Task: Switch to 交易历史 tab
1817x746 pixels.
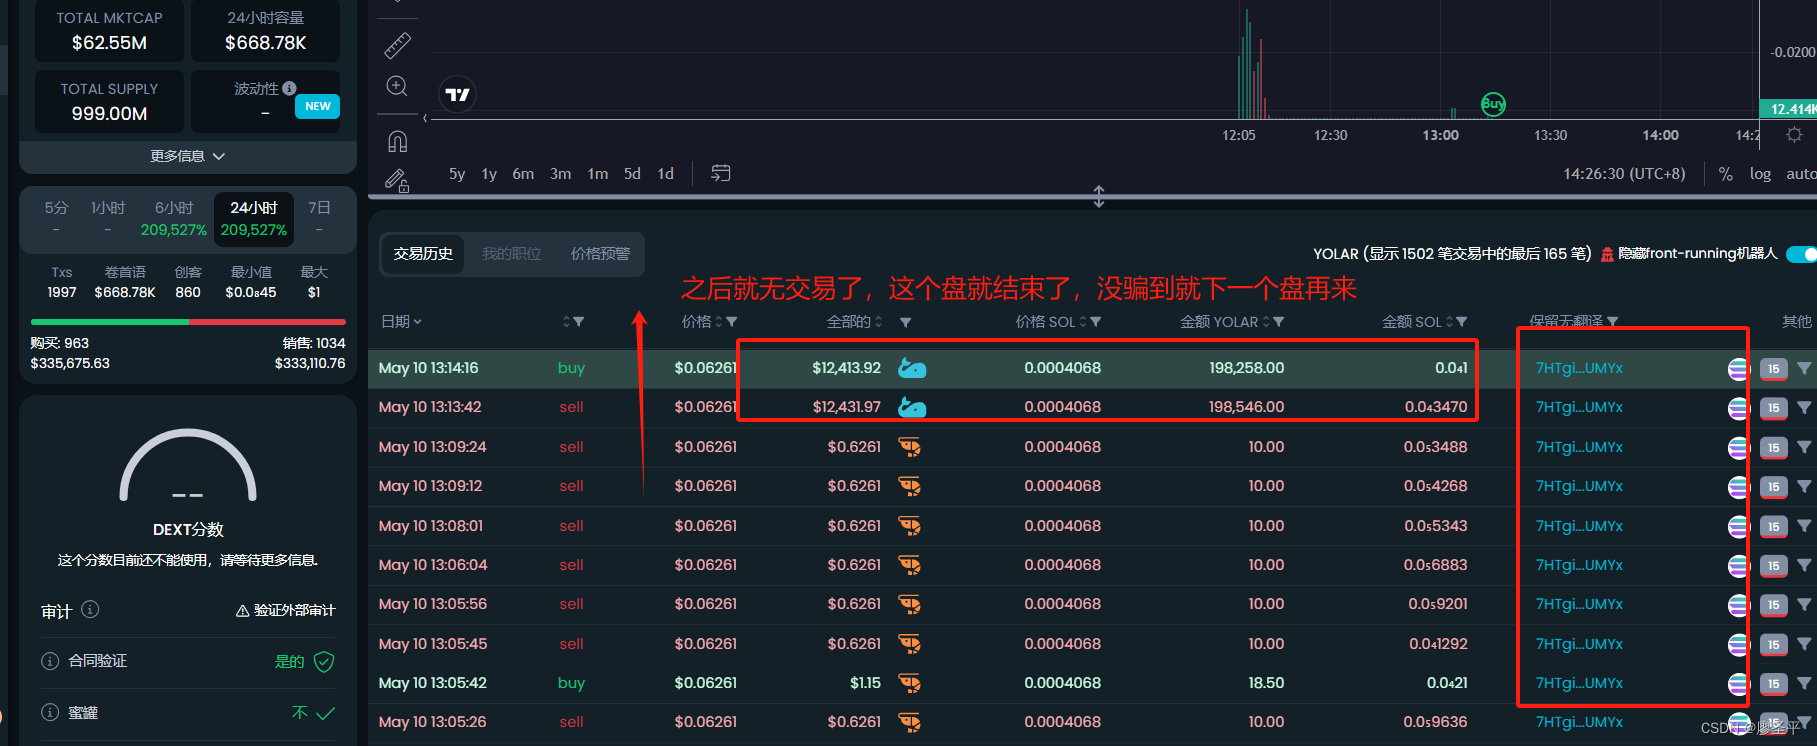Action: click(423, 254)
